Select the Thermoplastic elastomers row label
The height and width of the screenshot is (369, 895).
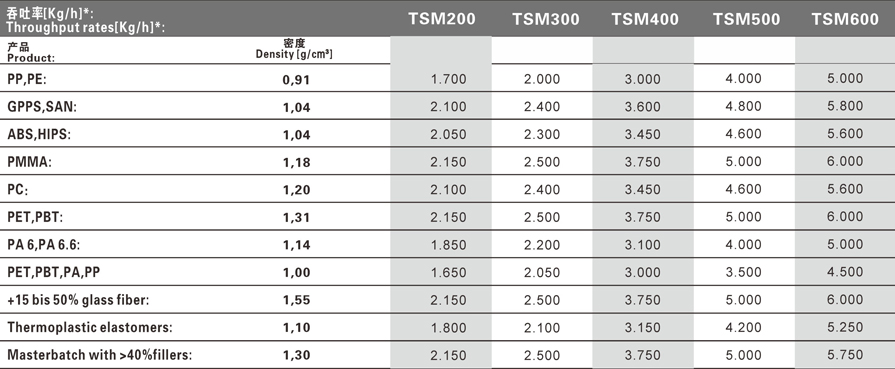(90, 327)
